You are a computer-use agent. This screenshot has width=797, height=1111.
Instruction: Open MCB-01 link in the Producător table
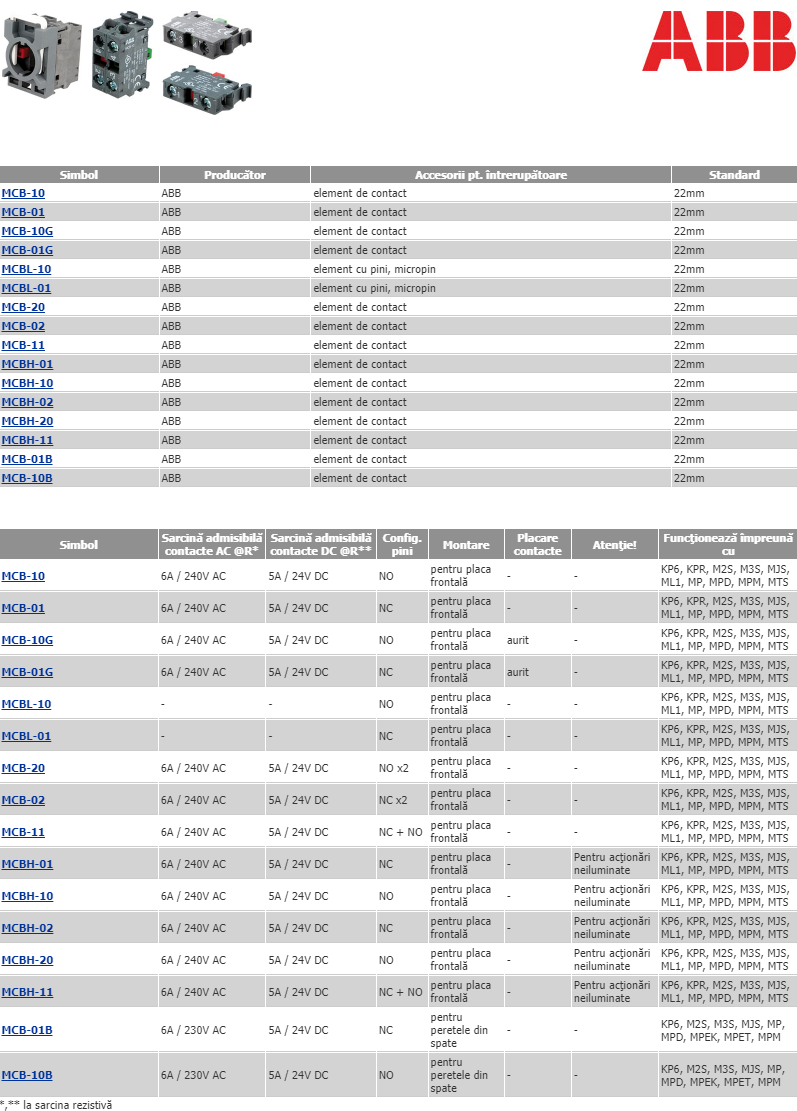pos(23,212)
